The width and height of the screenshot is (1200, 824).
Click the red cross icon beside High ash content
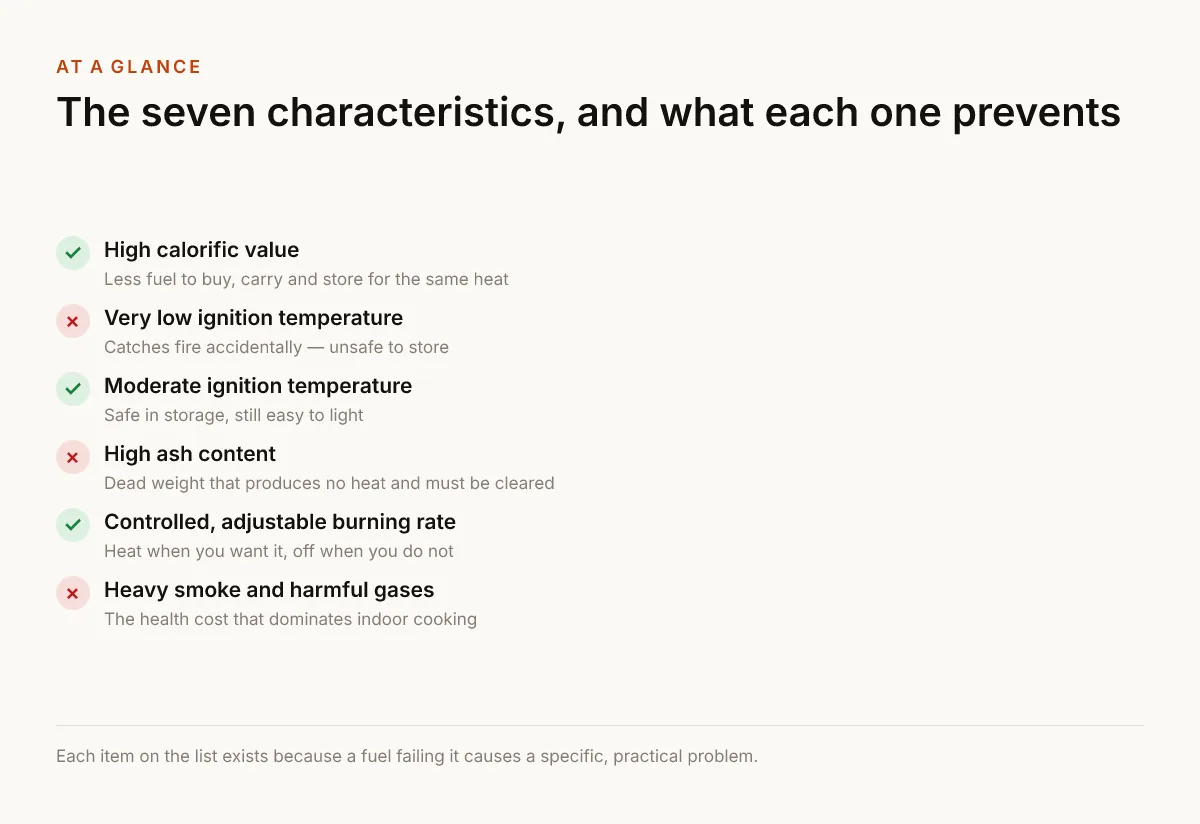[x=73, y=457]
